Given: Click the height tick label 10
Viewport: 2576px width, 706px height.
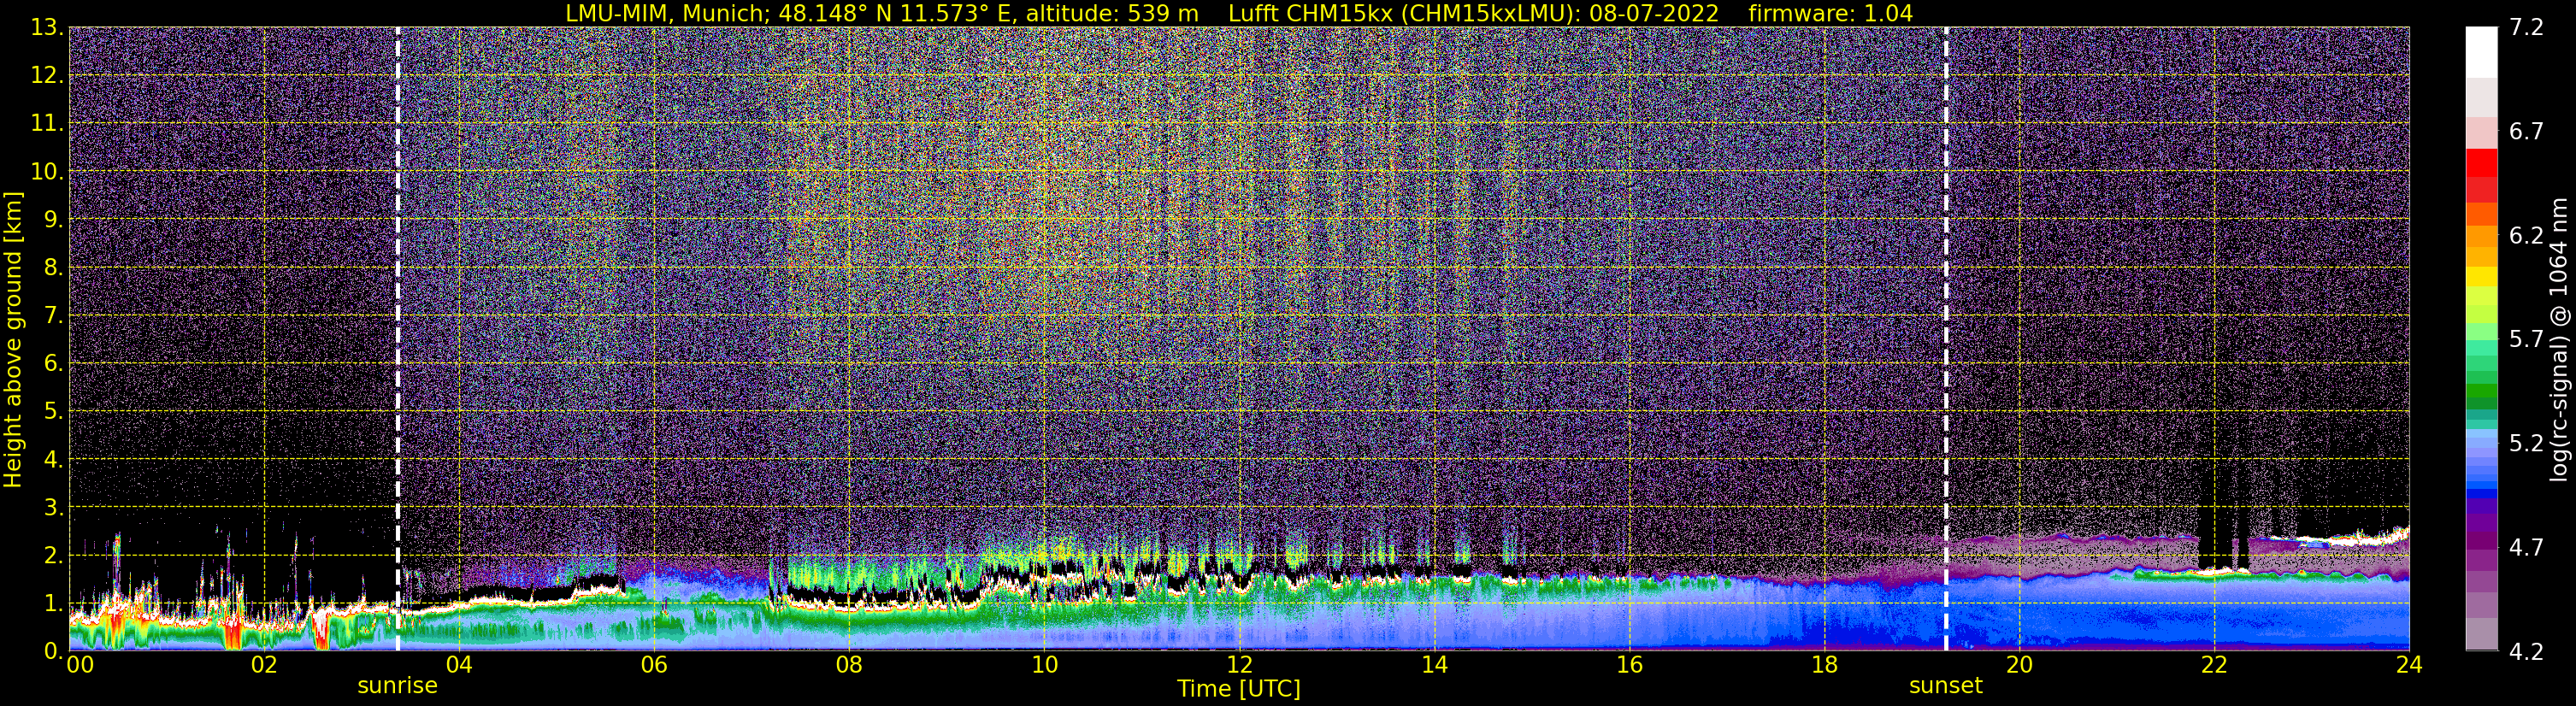Looking at the screenshot, I should [x=48, y=171].
